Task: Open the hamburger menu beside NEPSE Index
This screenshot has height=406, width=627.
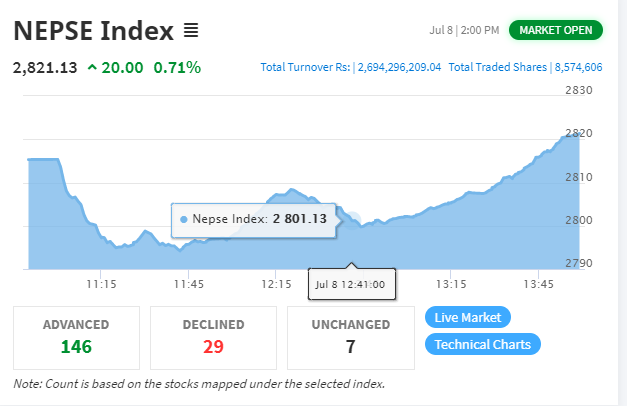Action: [191, 31]
